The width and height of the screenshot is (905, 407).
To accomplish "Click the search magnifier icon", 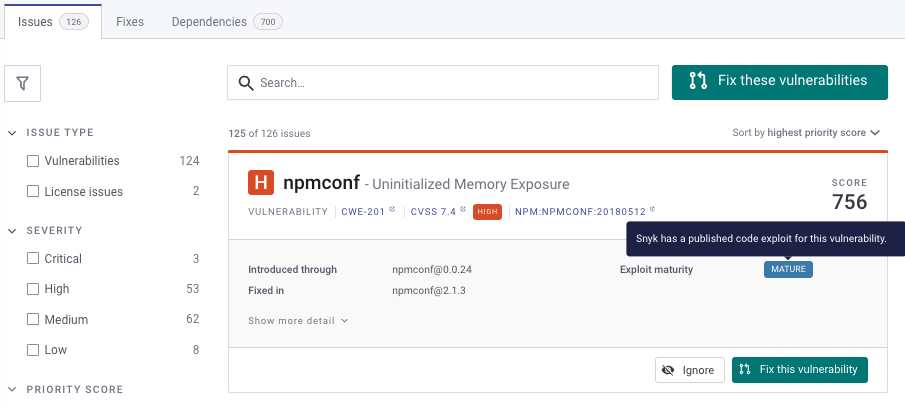I will (246, 83).
